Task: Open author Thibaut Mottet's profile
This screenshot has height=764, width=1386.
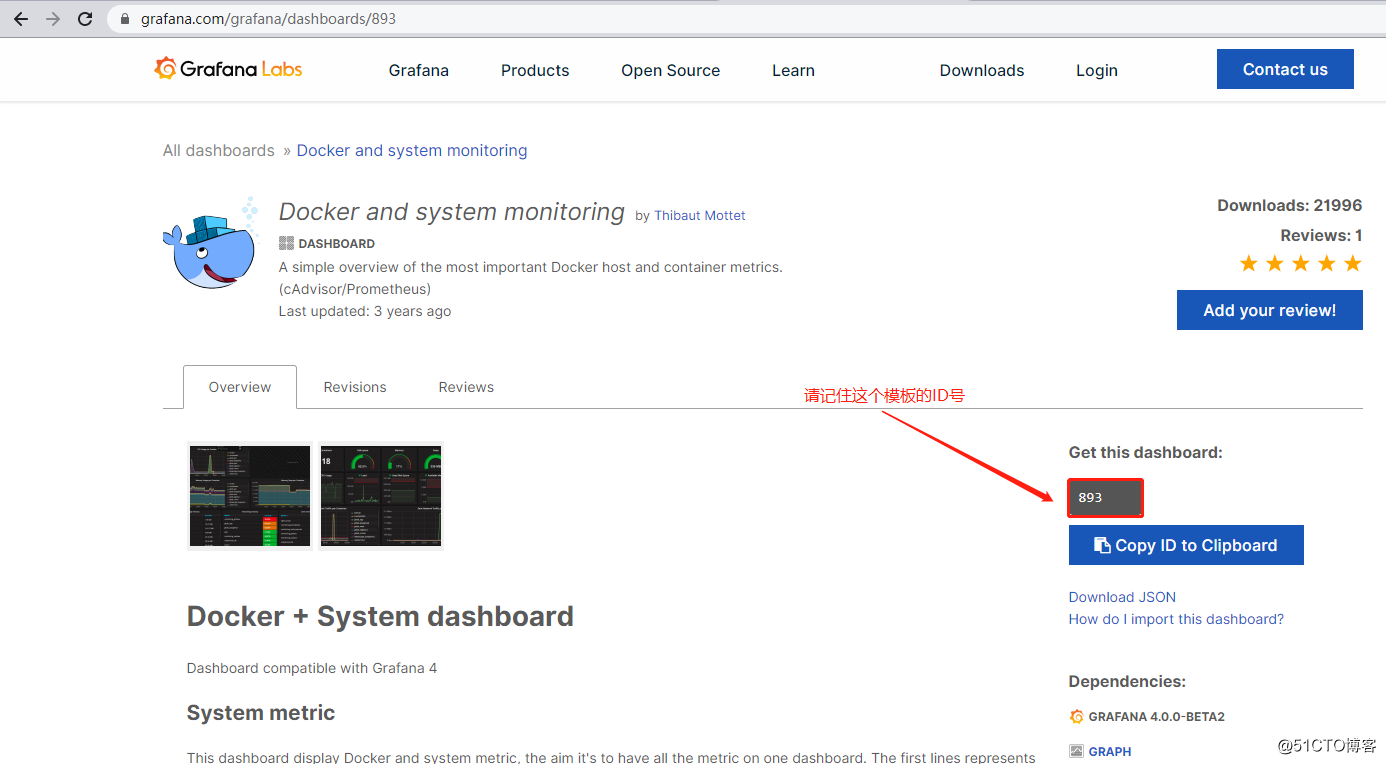Action: [x=700, y=215]
